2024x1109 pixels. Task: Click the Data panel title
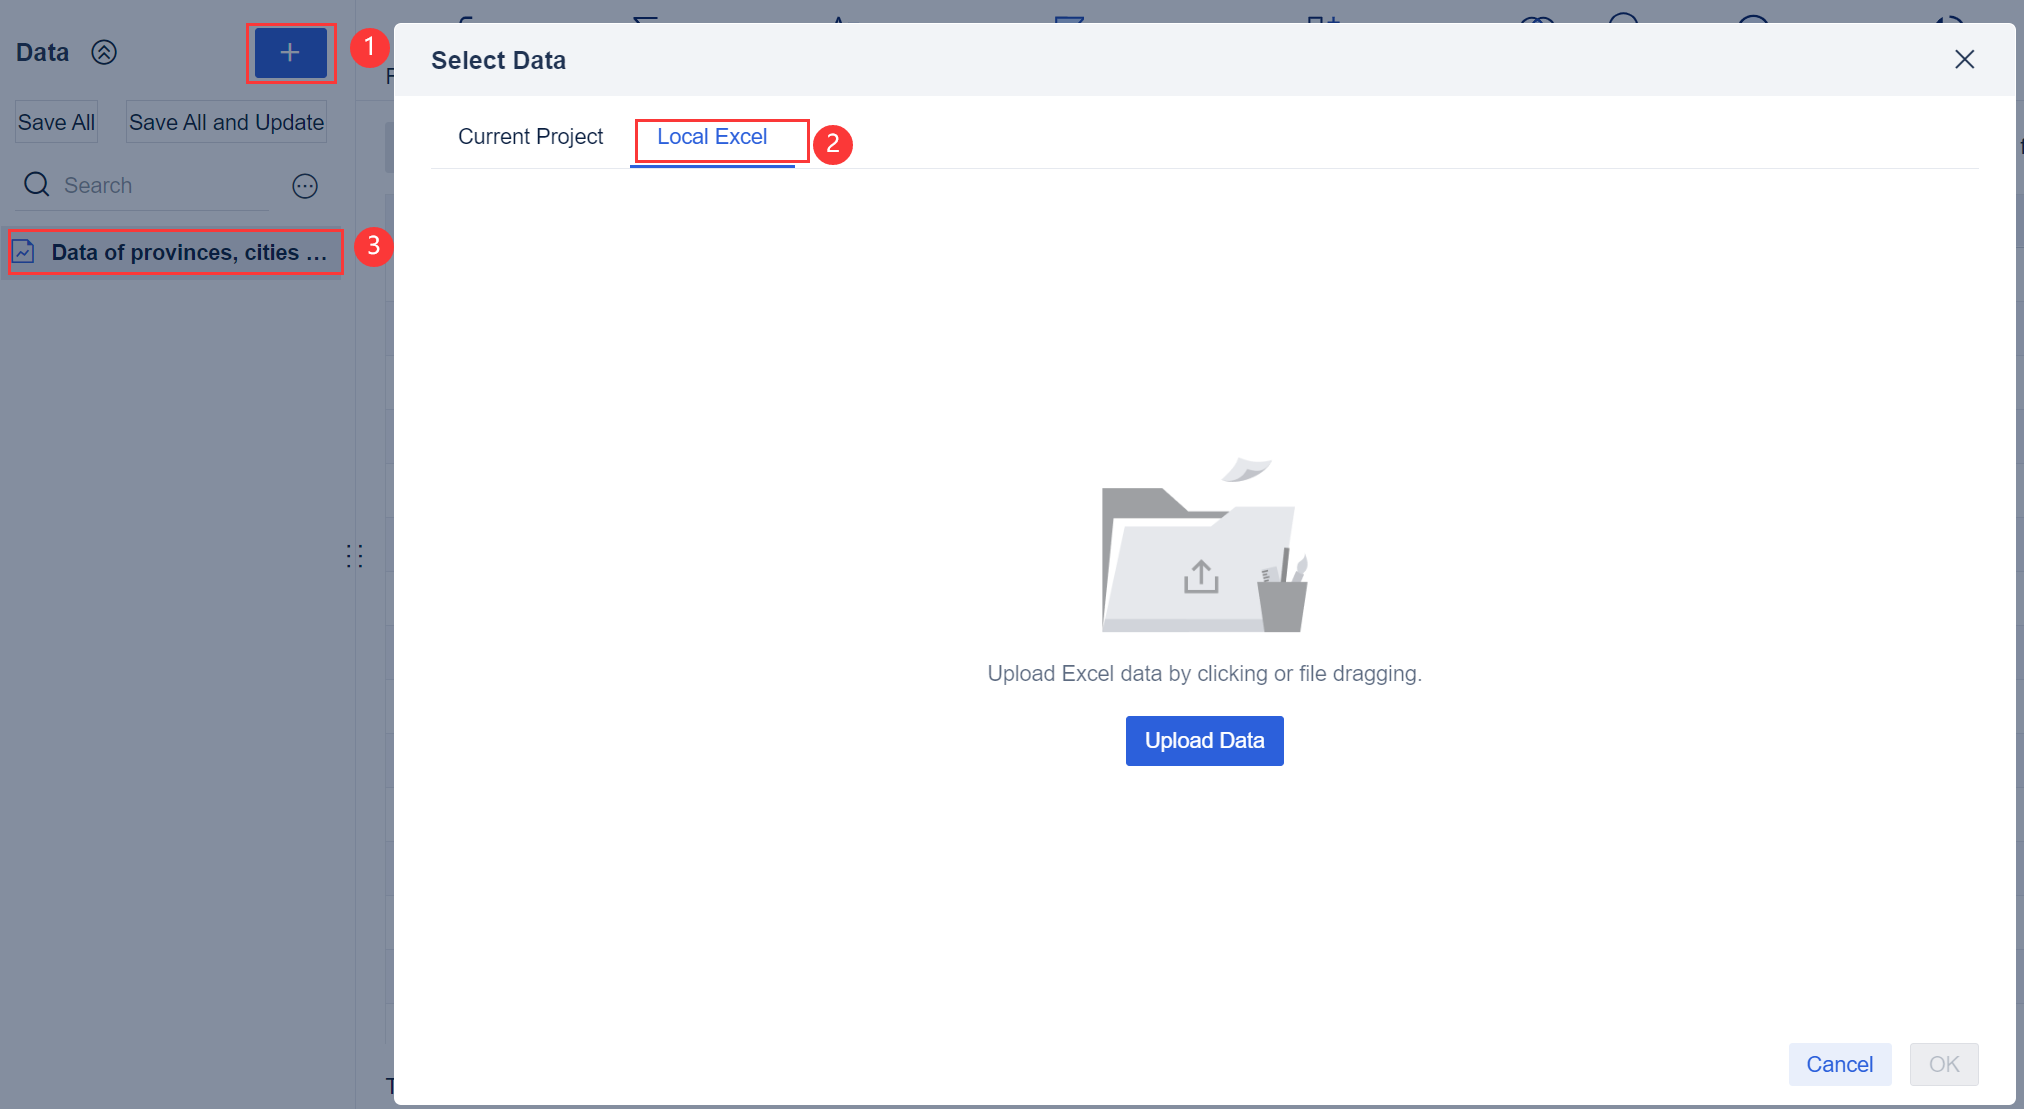(43, 53)
